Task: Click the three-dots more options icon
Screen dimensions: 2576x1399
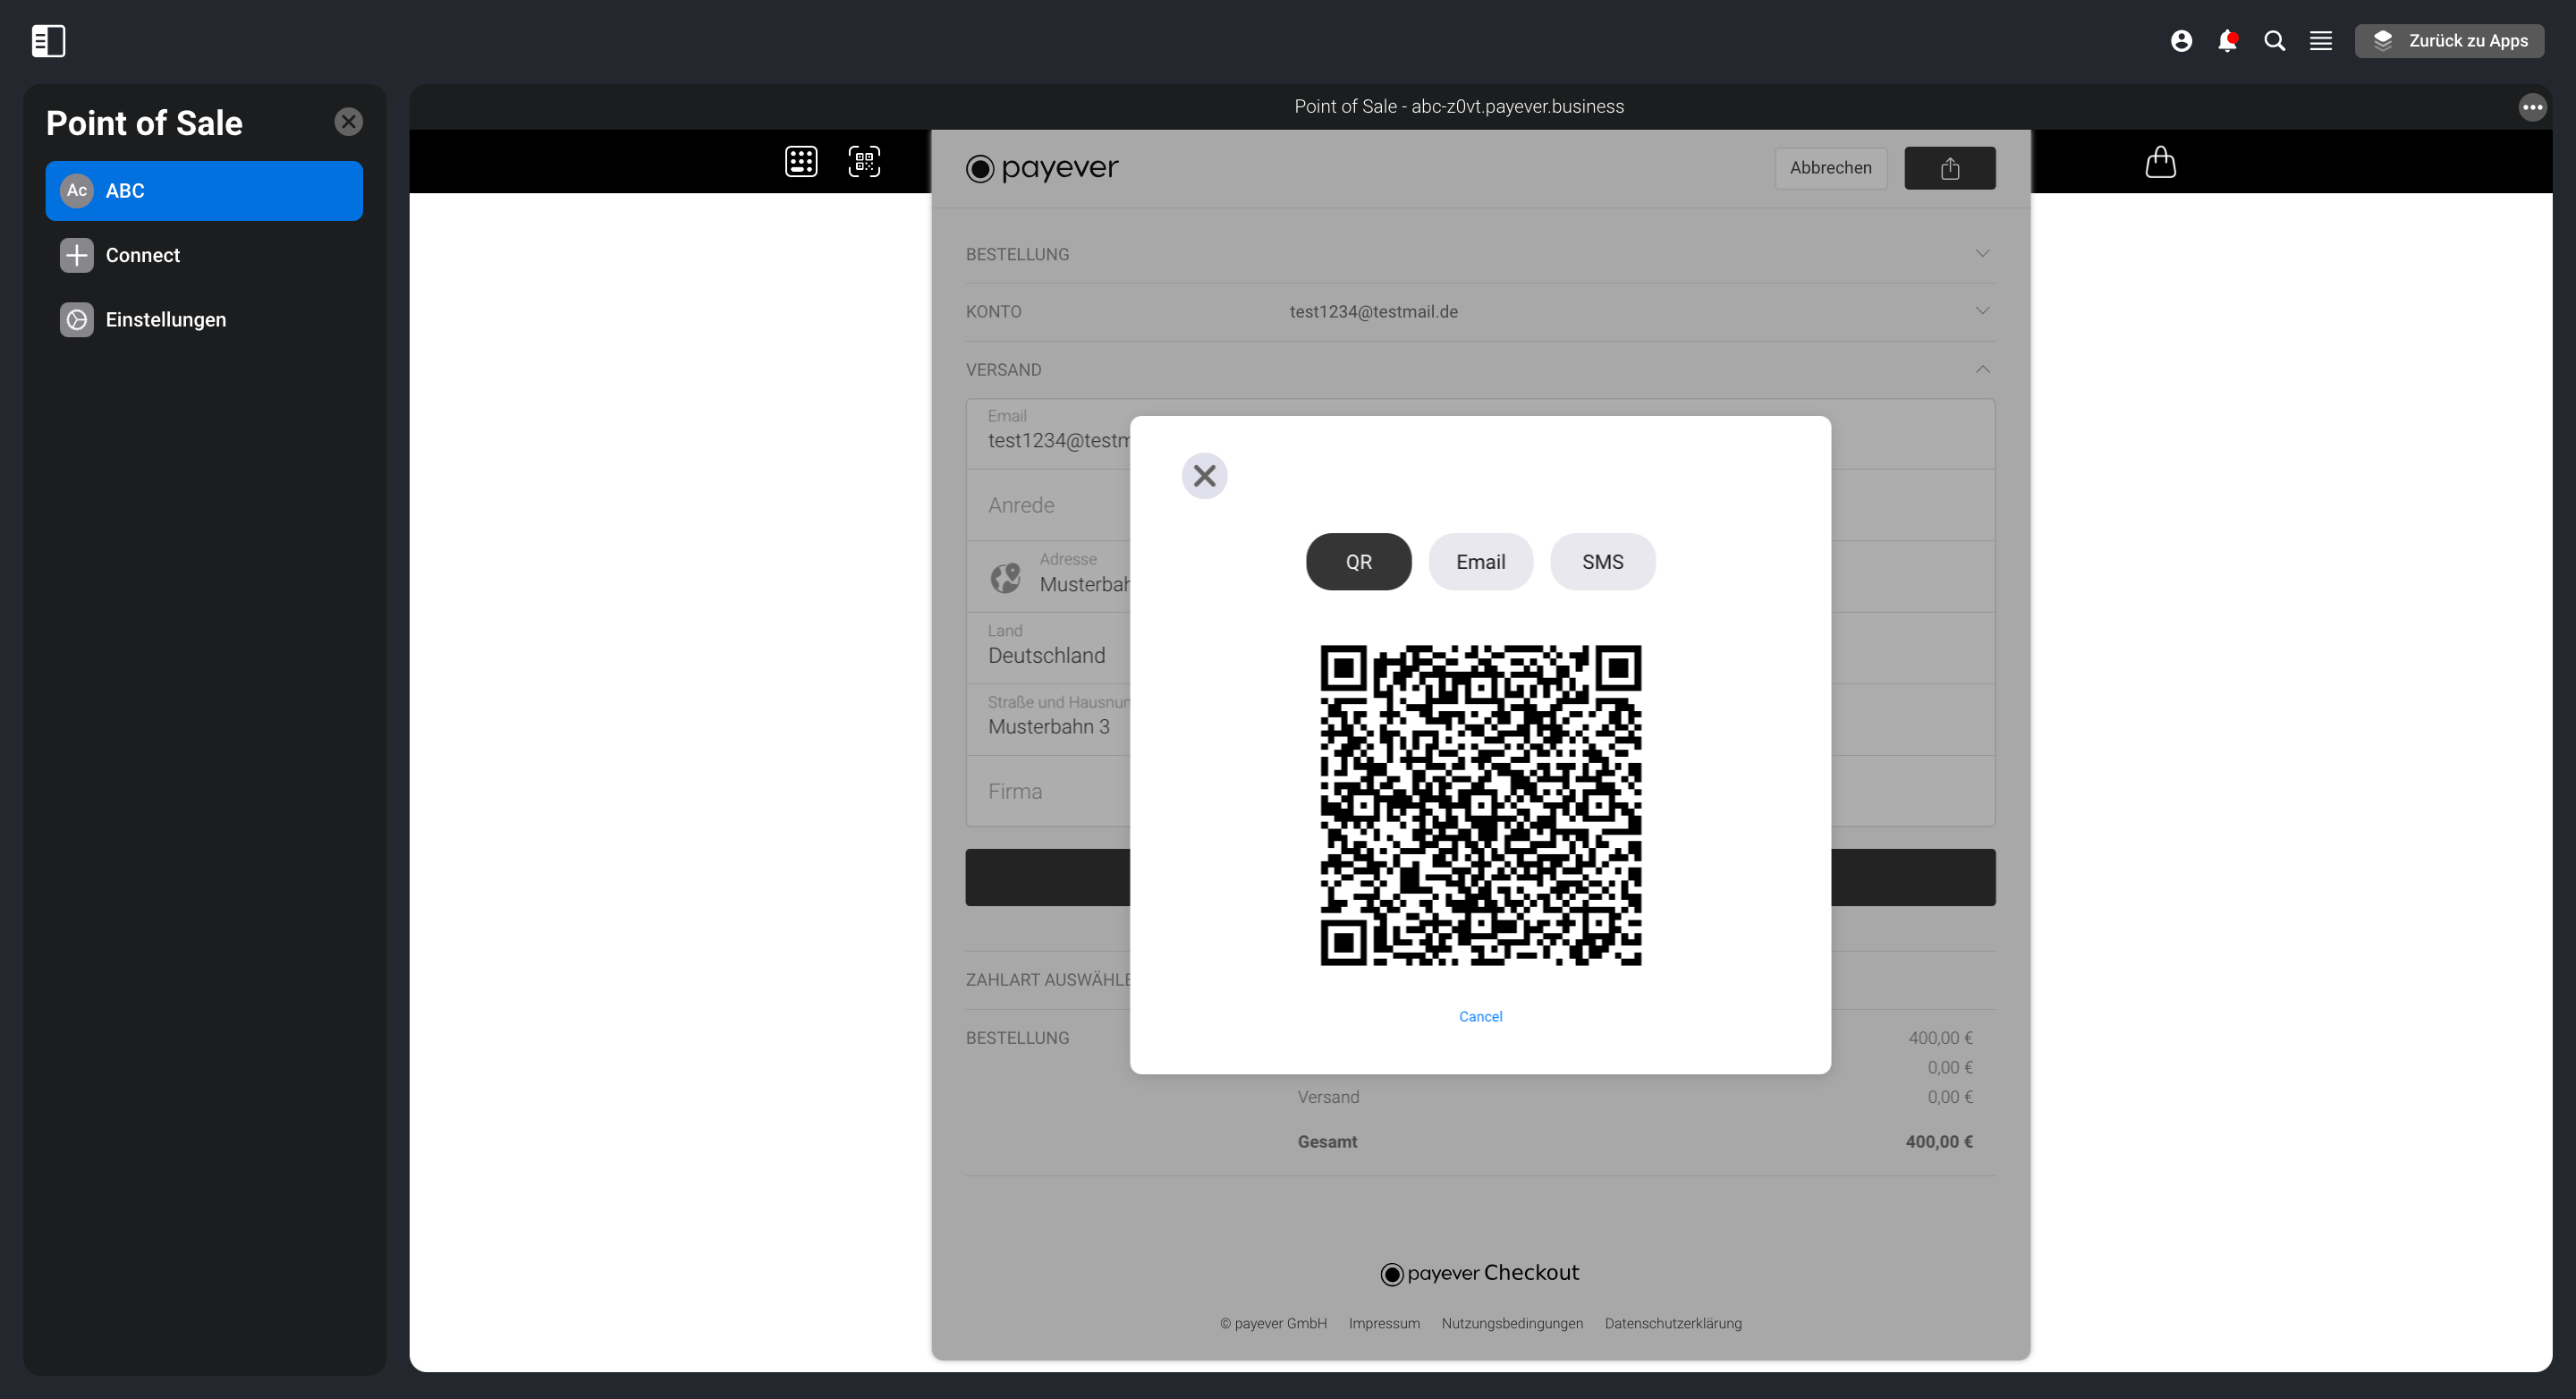Action: [2532, 107]
